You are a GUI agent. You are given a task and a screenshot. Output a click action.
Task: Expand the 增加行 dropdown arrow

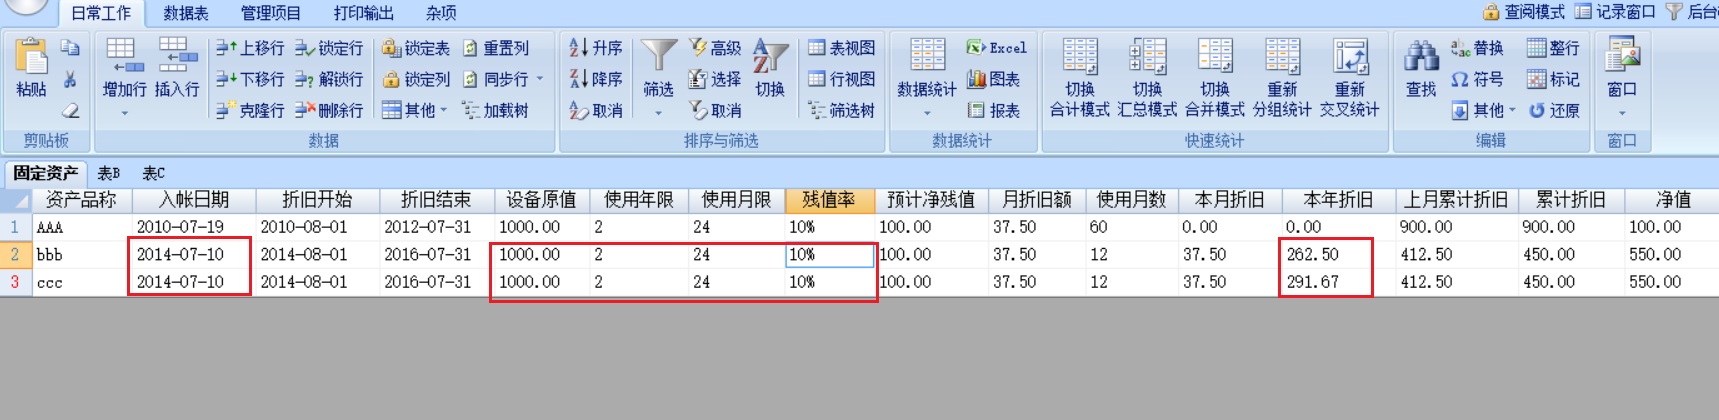(x=124, y=113)
